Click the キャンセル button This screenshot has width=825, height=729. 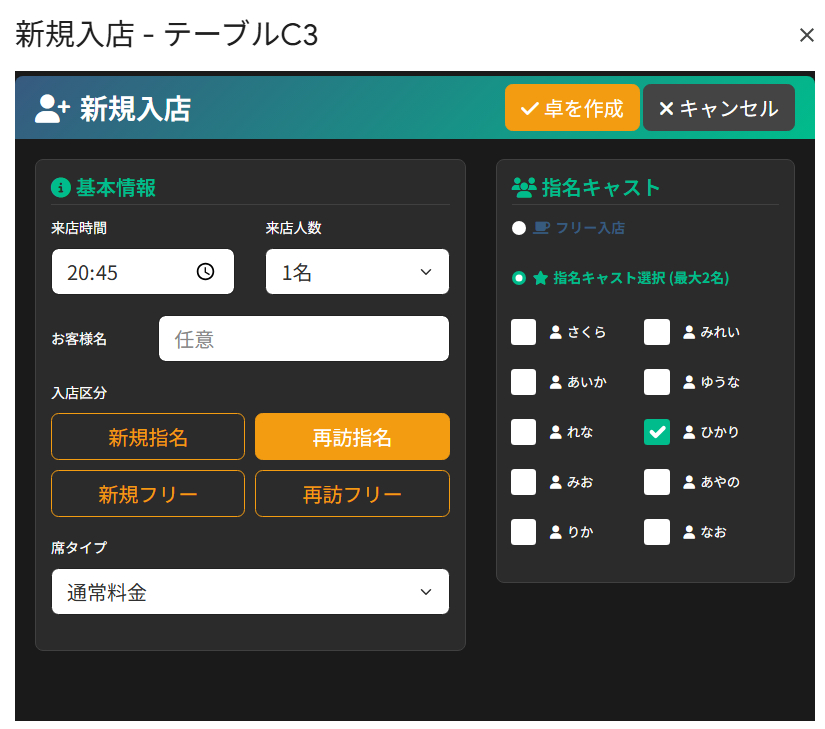coord(718,108)
